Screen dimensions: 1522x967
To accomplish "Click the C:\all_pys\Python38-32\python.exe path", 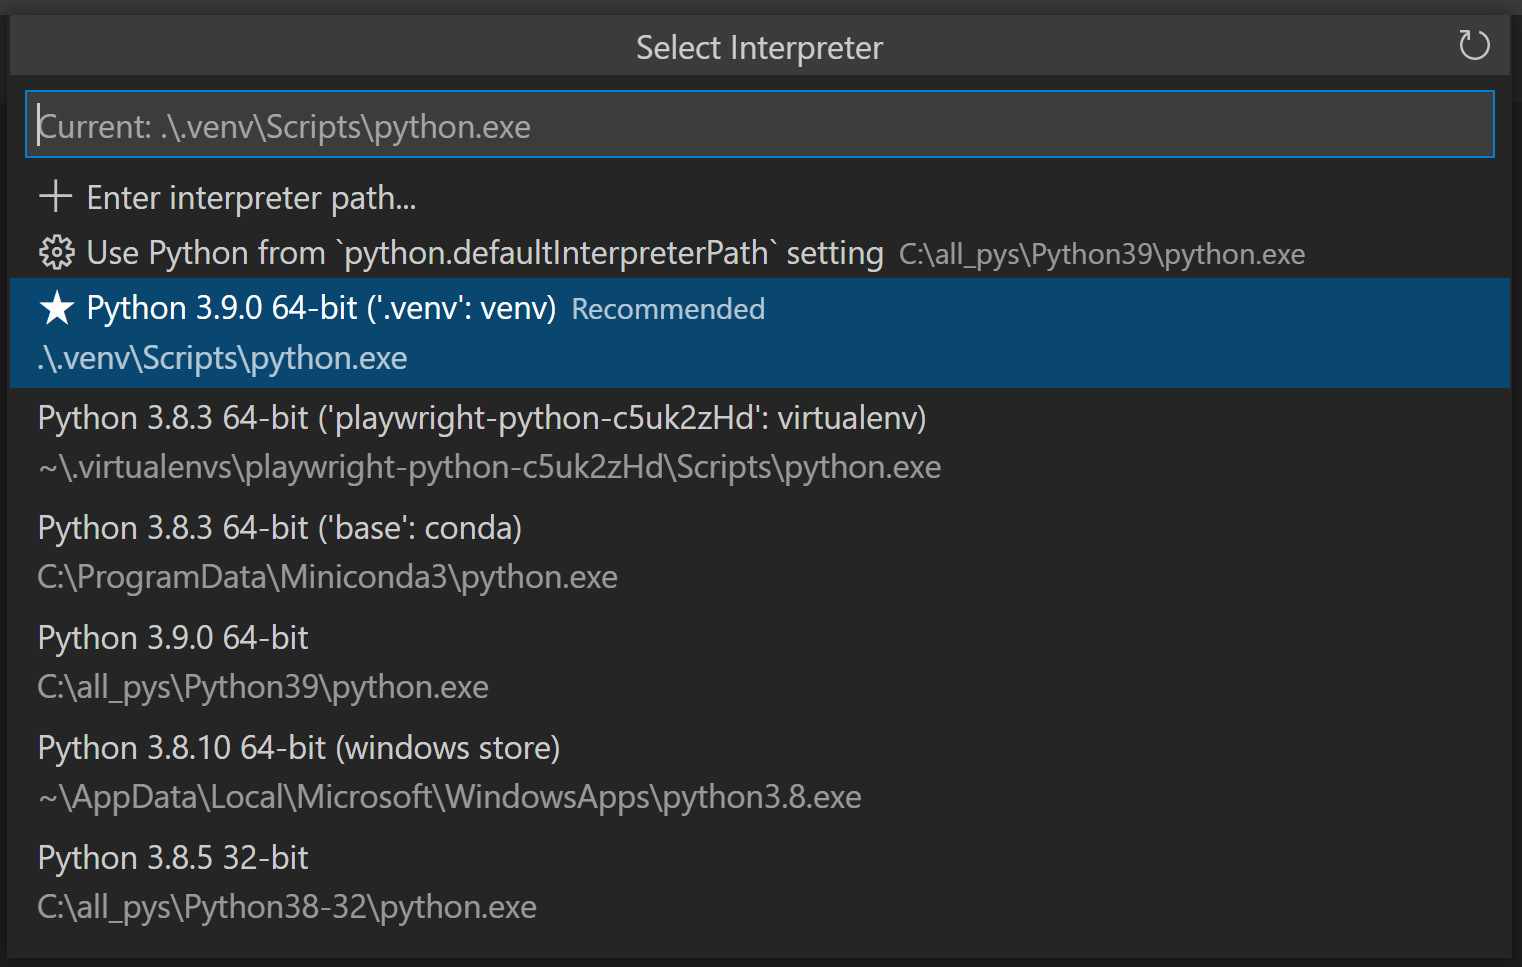I will tap(287, 907).
